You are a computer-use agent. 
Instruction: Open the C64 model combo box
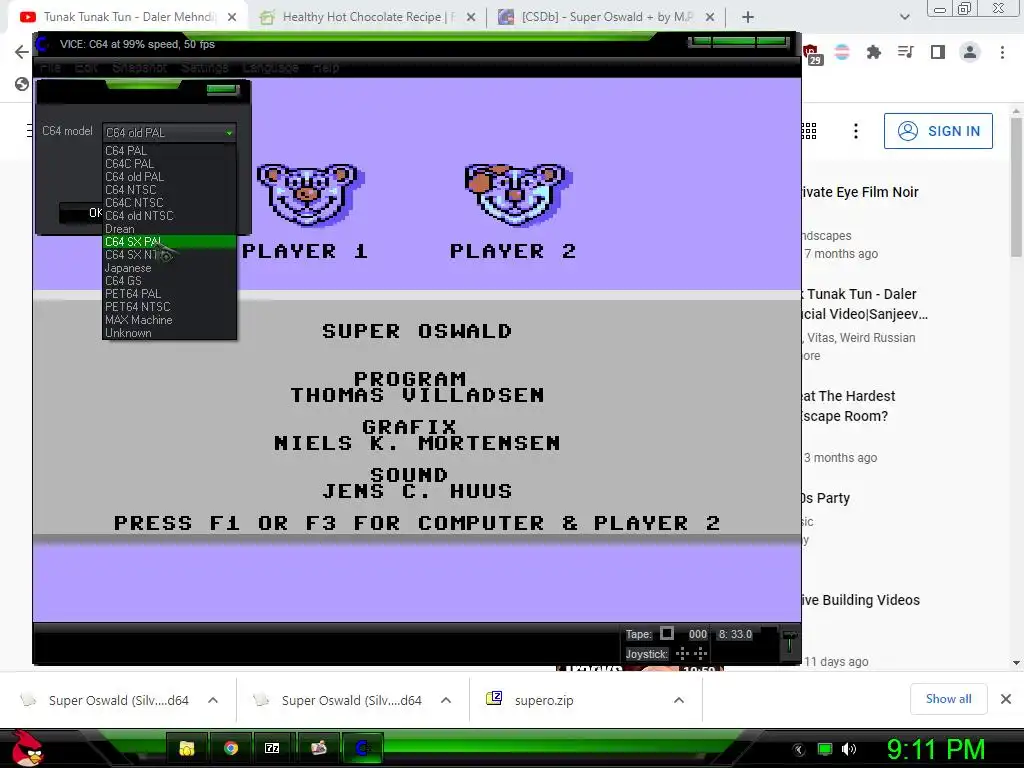click(x=168, y=133)
